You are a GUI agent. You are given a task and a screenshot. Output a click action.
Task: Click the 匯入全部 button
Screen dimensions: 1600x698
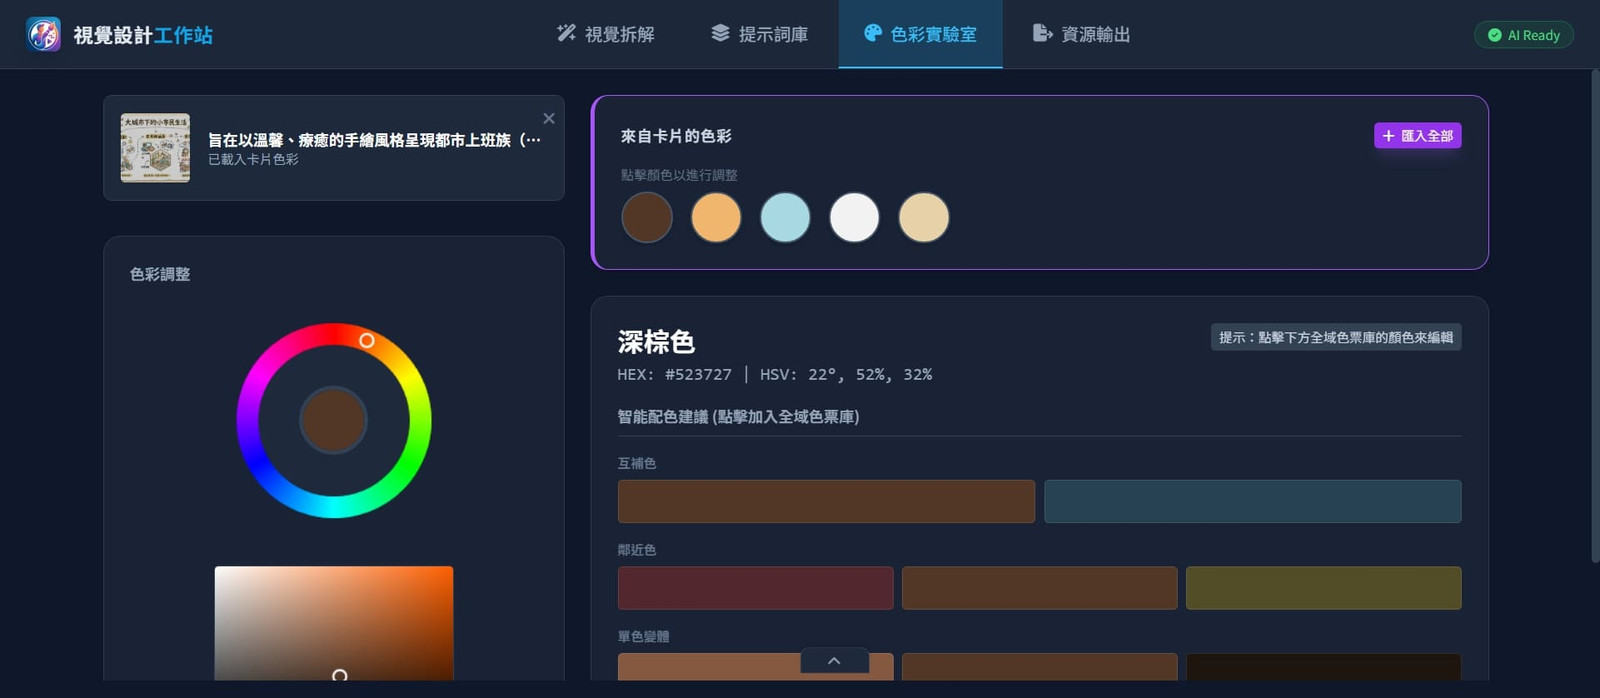tap(1417, 136)
